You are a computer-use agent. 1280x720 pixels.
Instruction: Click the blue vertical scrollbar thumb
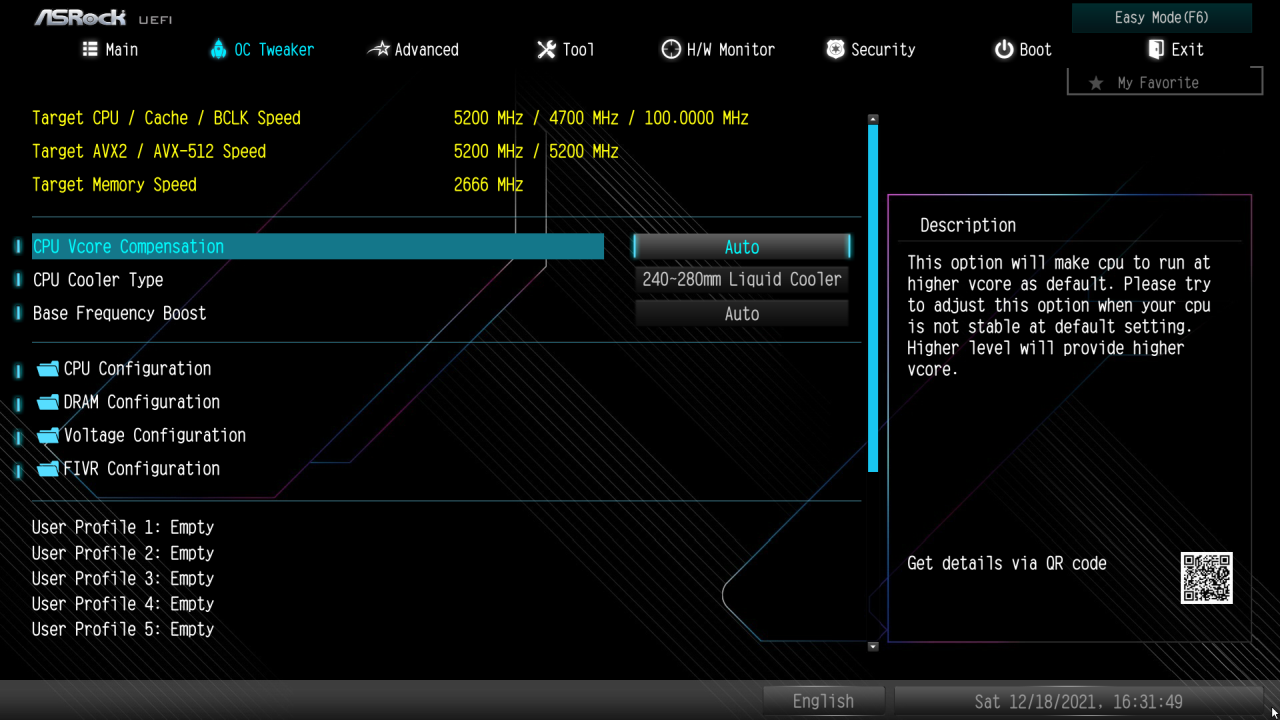[873, 298]
